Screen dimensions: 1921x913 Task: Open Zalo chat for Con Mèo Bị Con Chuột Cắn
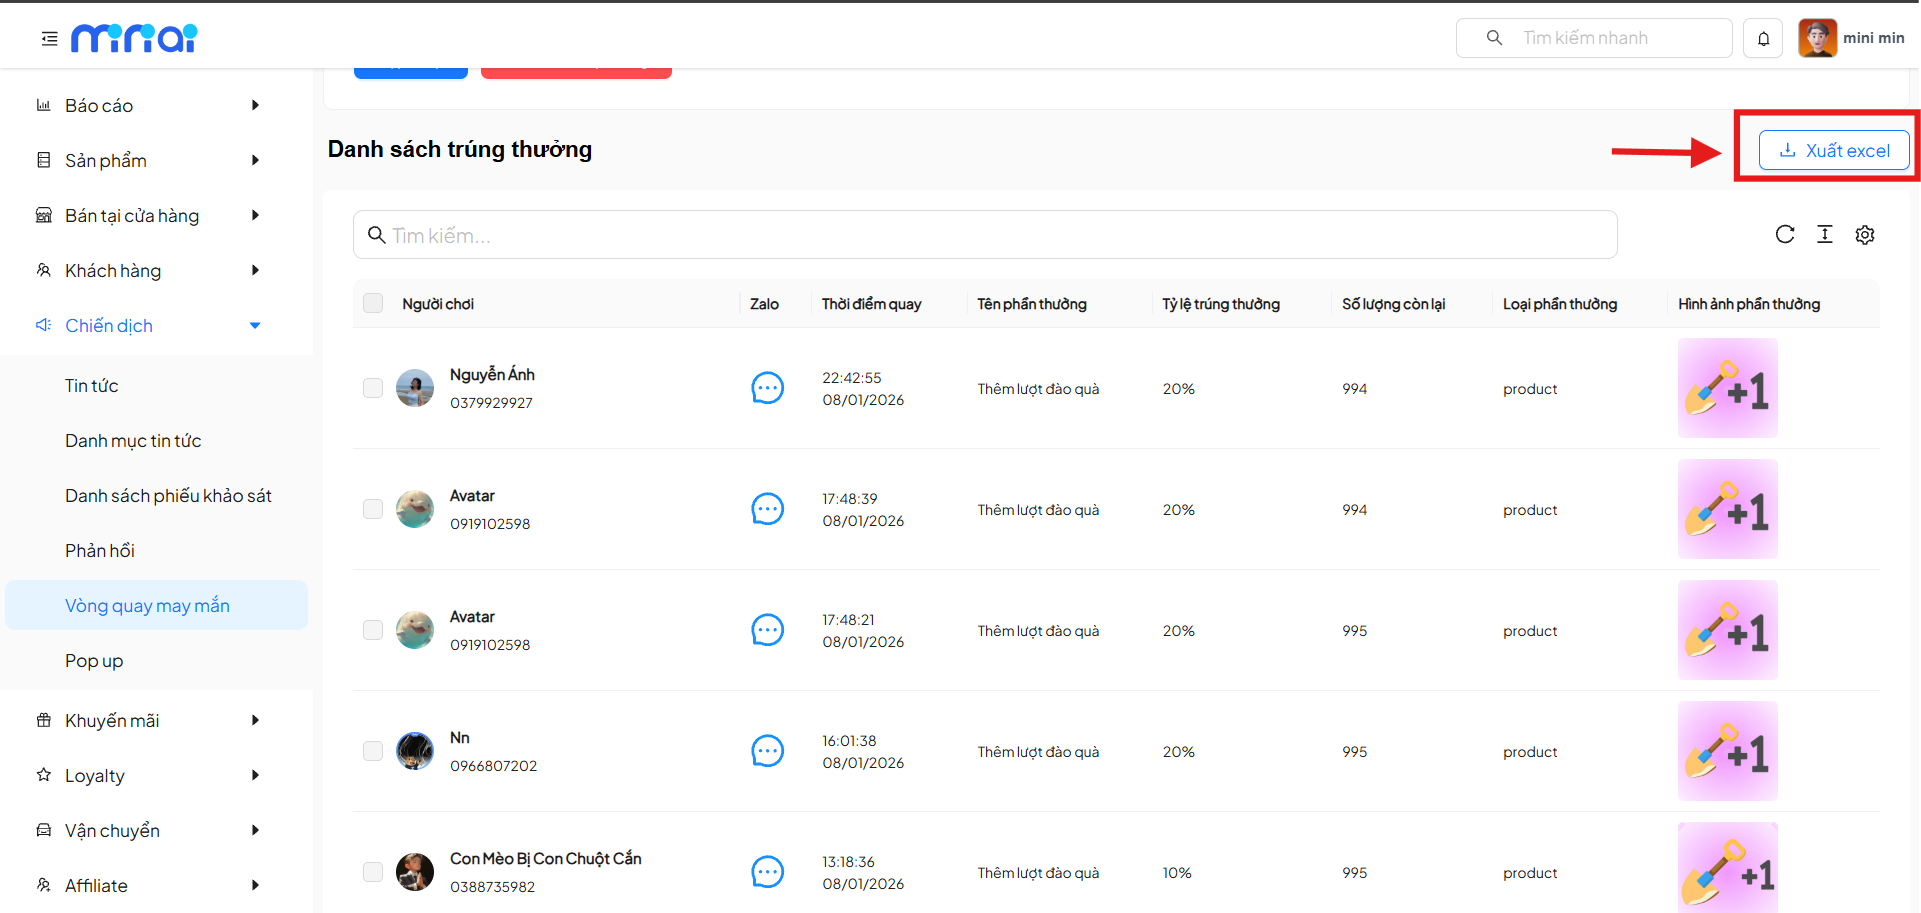pyautogui.click(x=767, y=872)
